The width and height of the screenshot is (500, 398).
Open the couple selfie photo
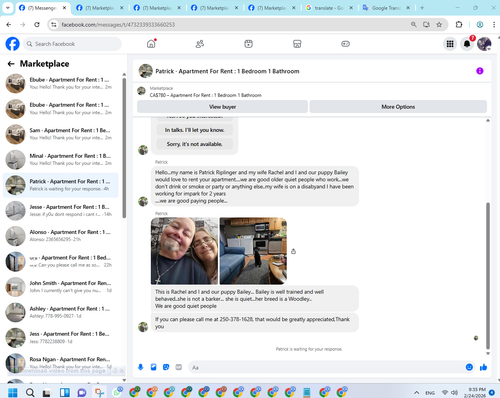pyautogui.click(x=184, y=251)
